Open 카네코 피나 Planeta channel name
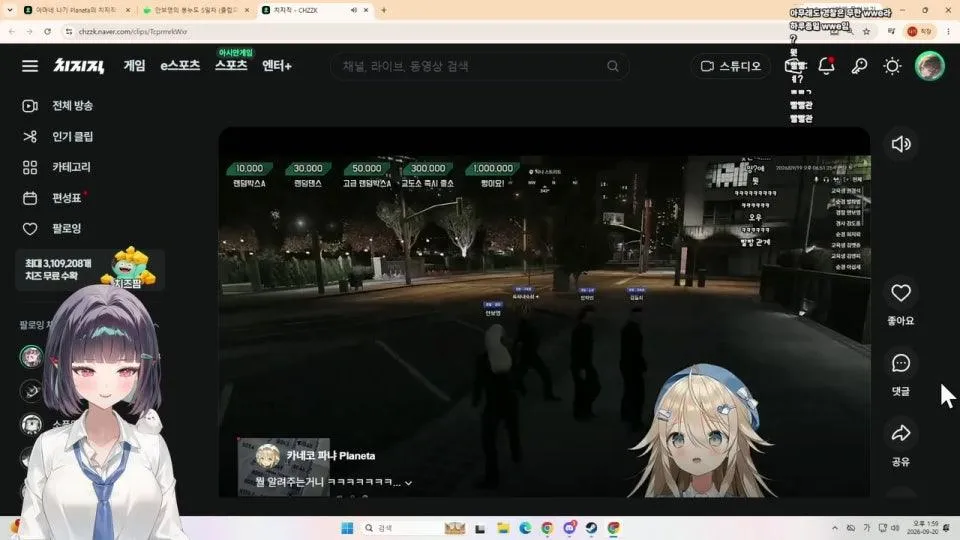Screen dimensions: 960x540 331,456
